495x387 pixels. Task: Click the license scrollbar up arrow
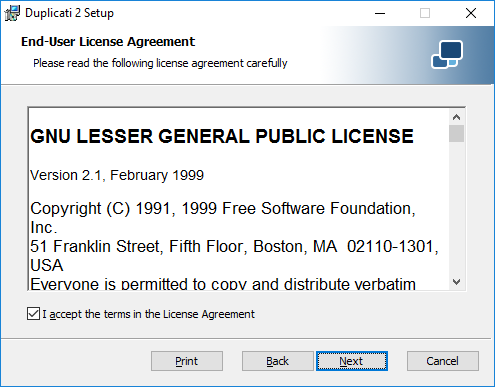tap(456, 117)
